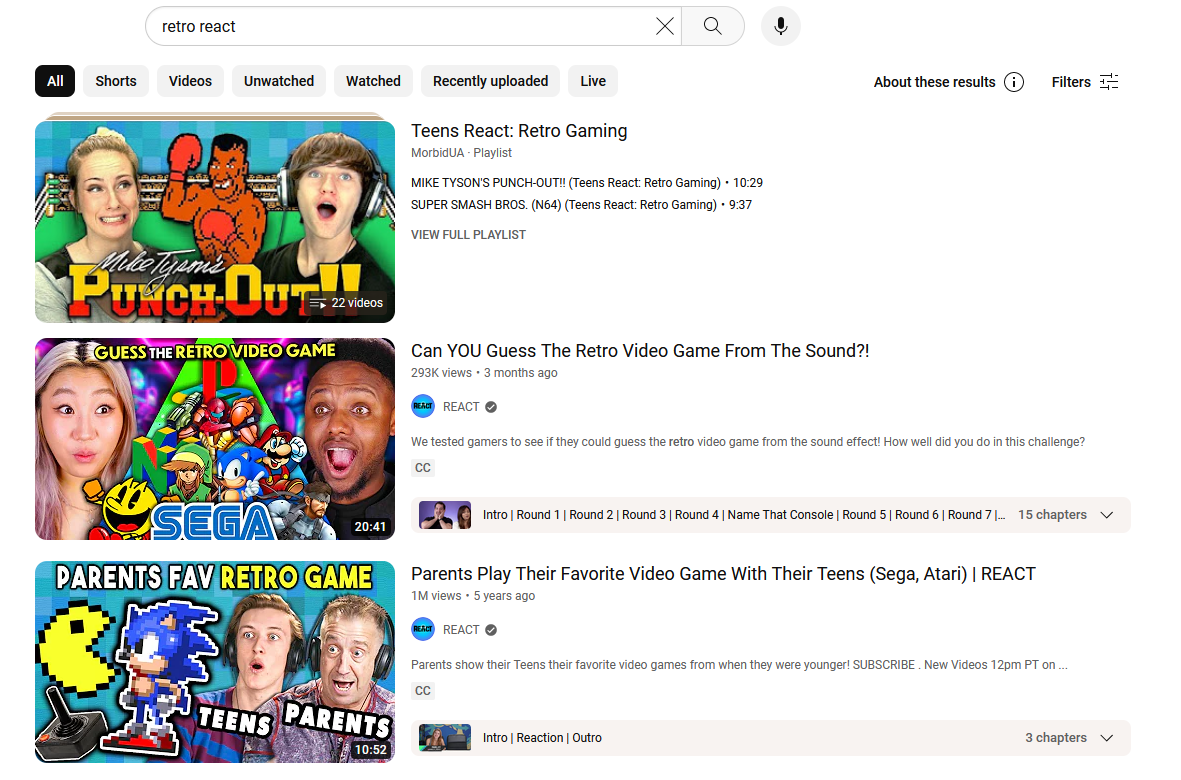Open the Guess The Retro Video Game thumbnail
Screen dimensions: 1181x780
click(215, 439)
